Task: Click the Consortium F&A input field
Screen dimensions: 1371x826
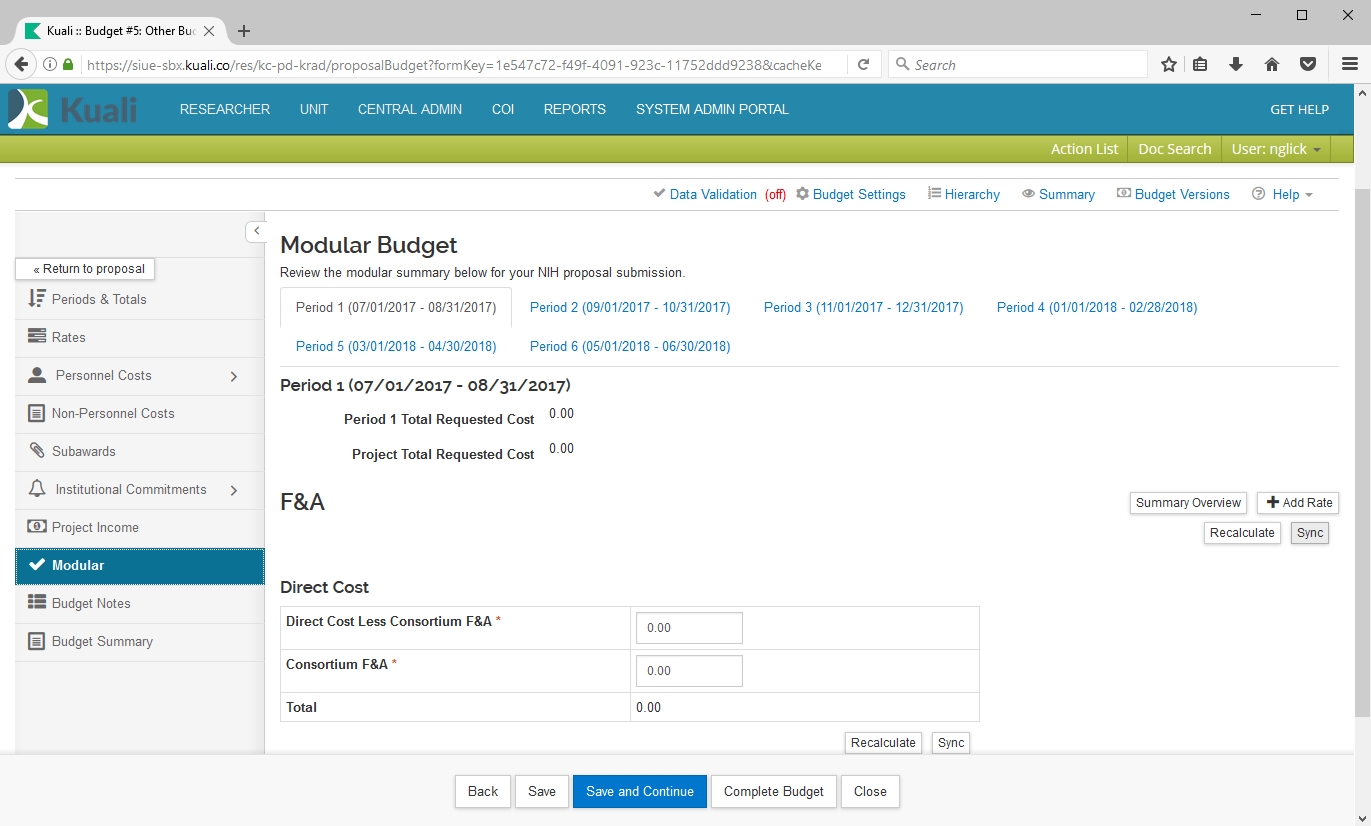Action: pos(689,671)
